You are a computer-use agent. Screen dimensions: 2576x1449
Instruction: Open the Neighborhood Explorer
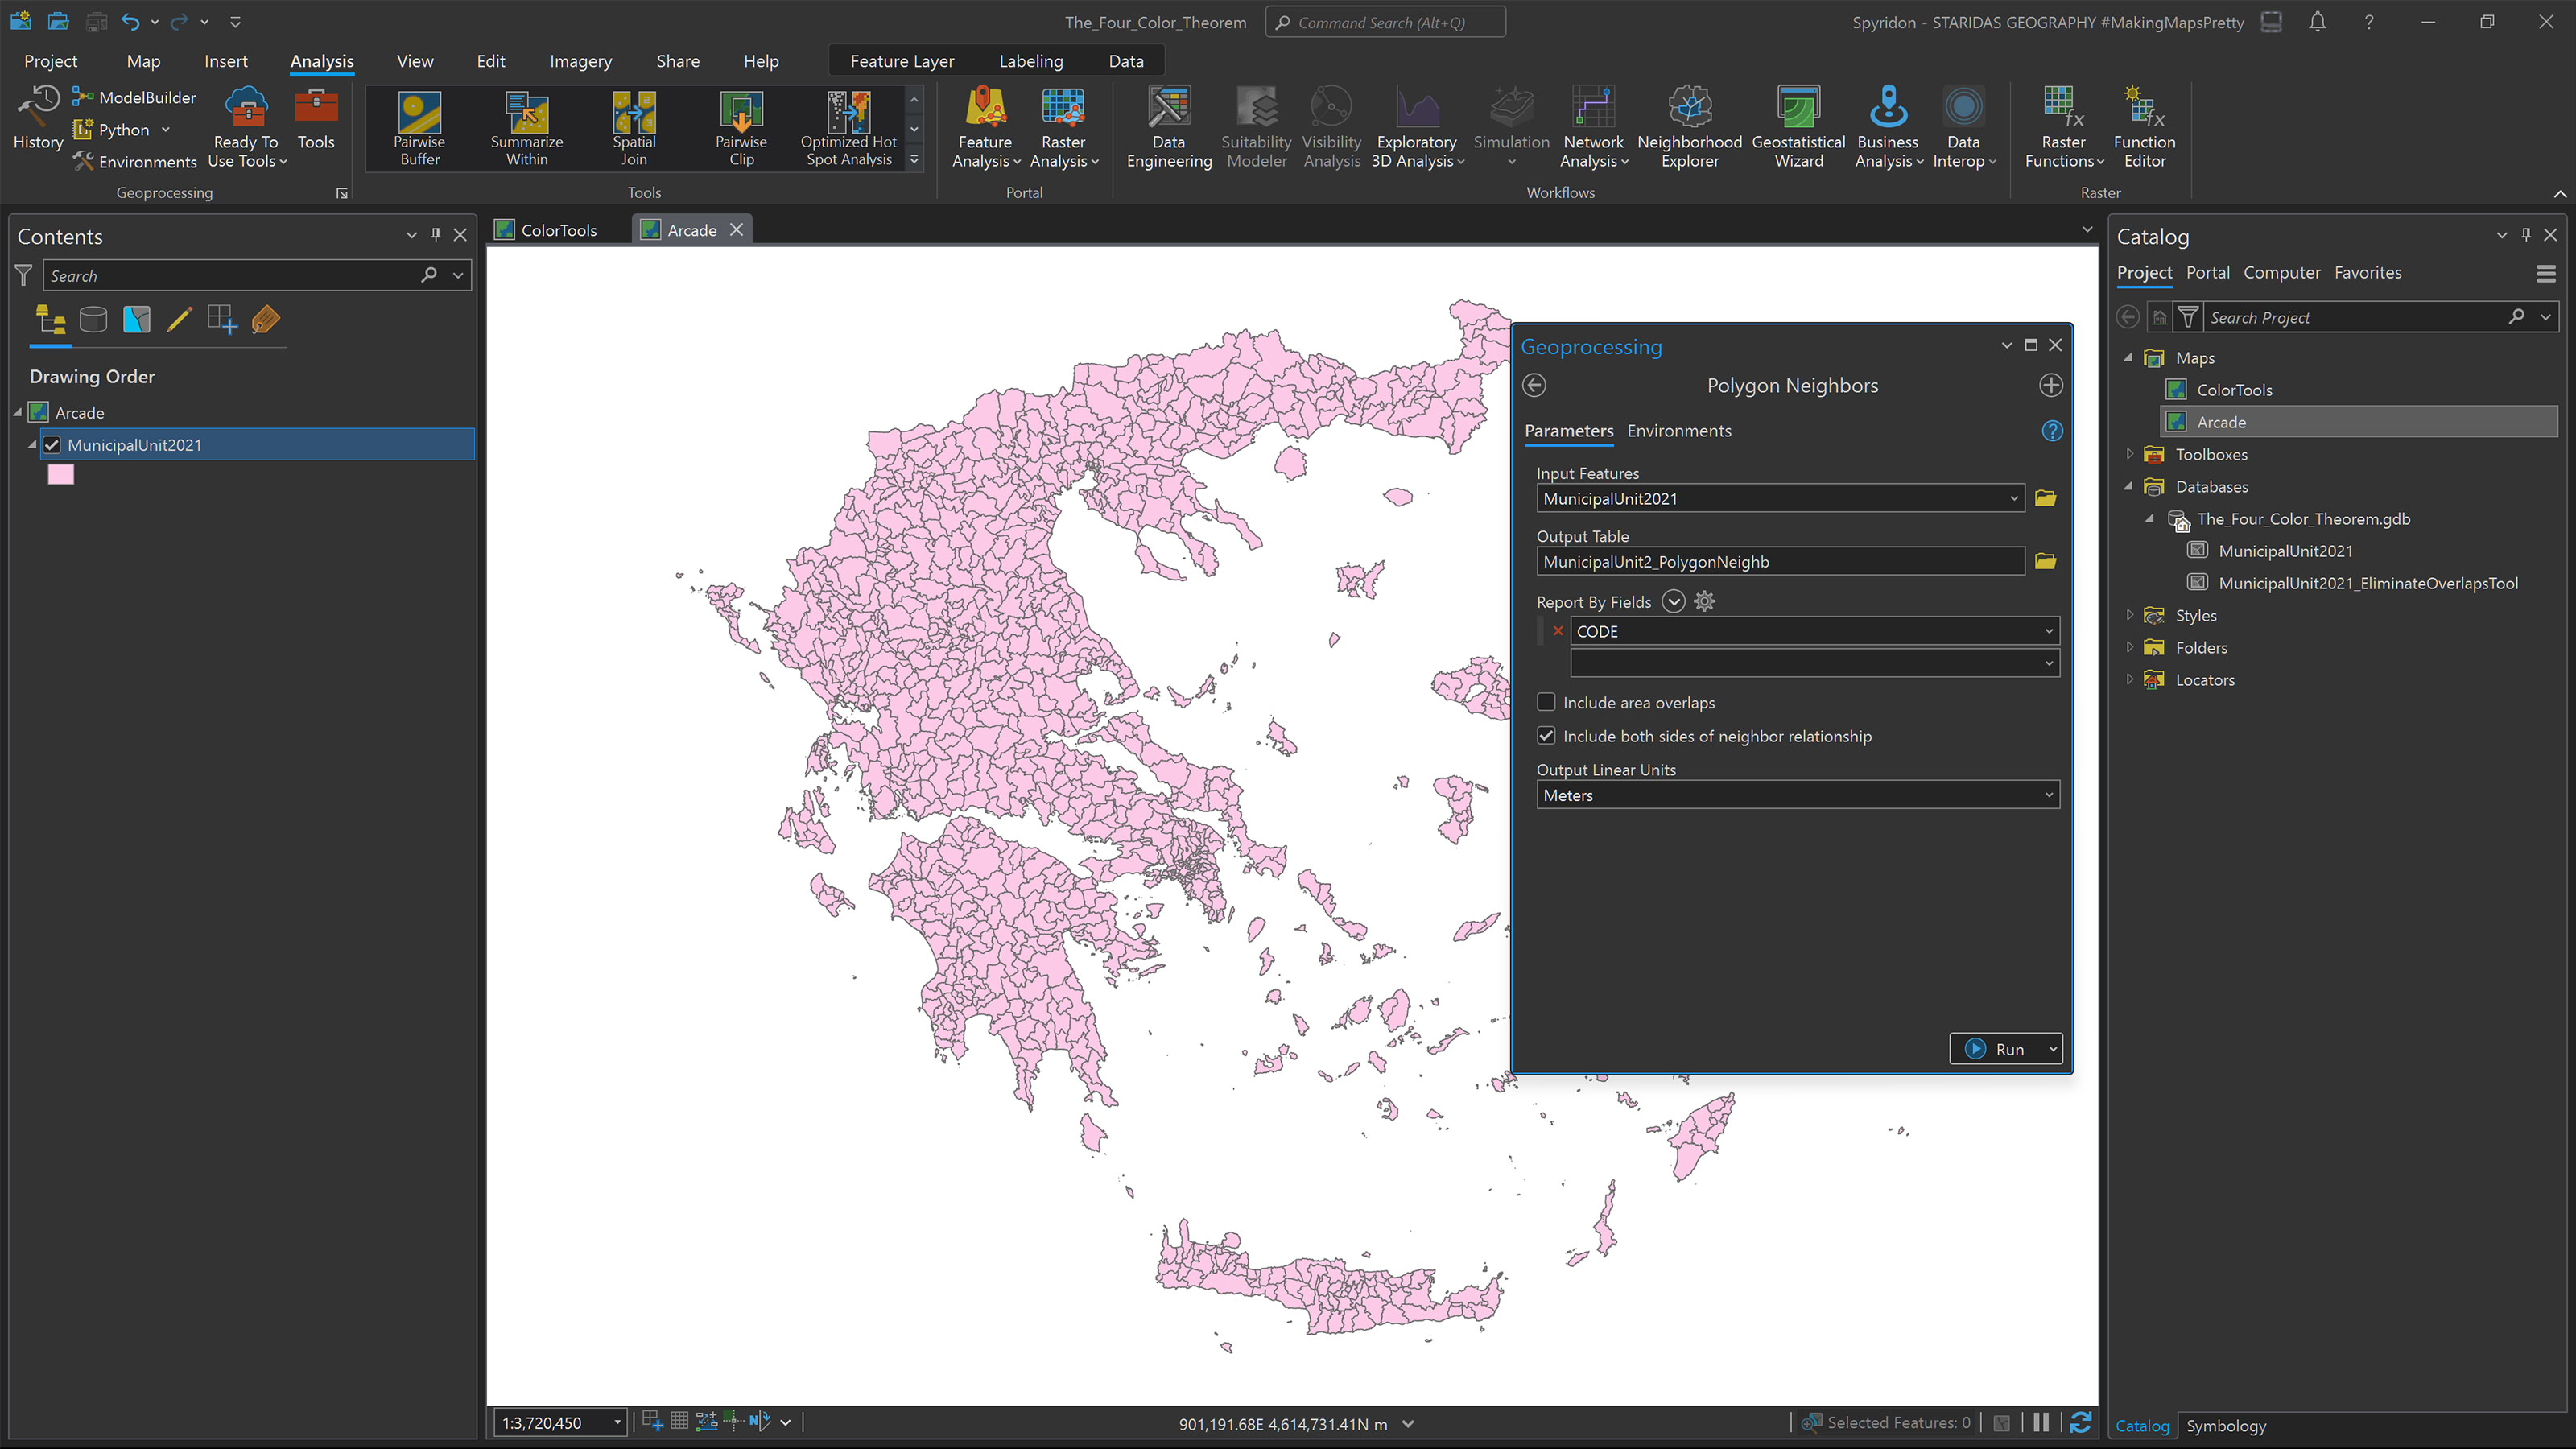(x=1688, y=127)
